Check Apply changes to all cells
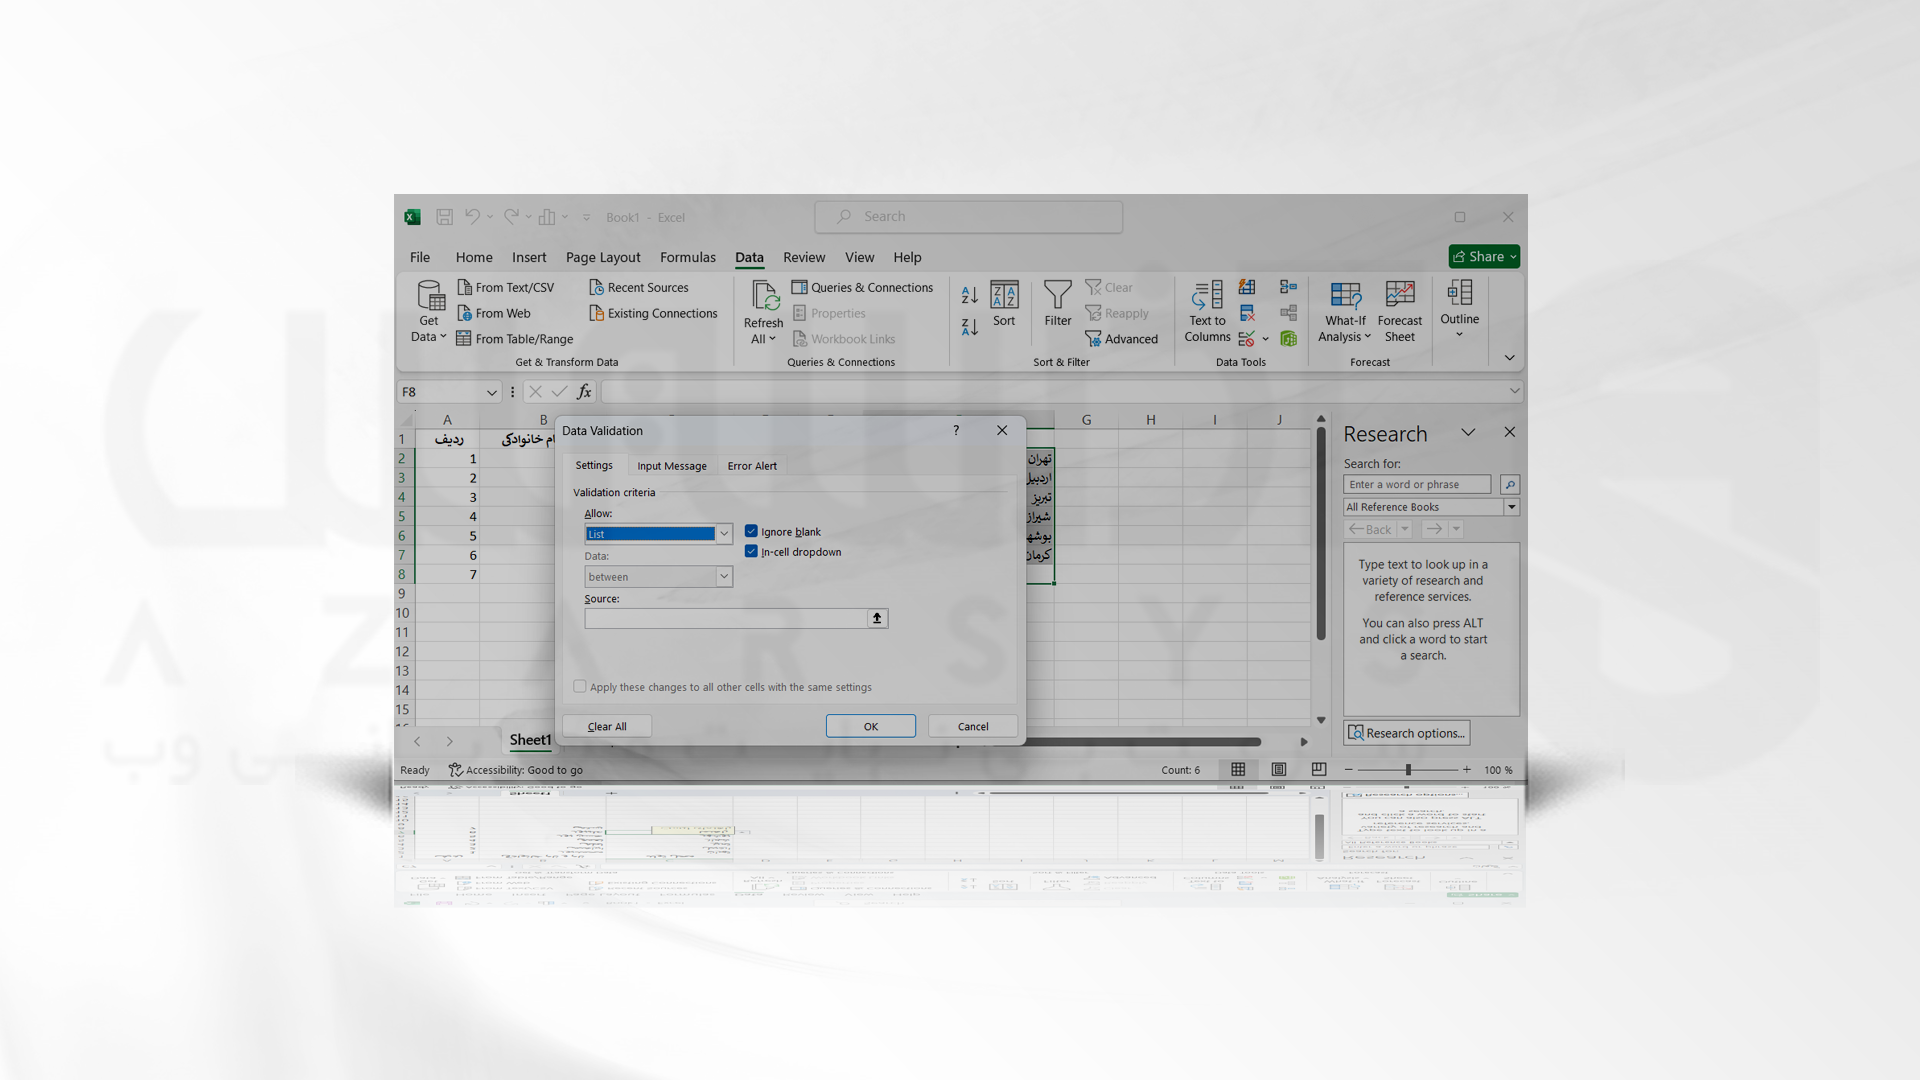 pyautogui.click(x=578, y=686)
